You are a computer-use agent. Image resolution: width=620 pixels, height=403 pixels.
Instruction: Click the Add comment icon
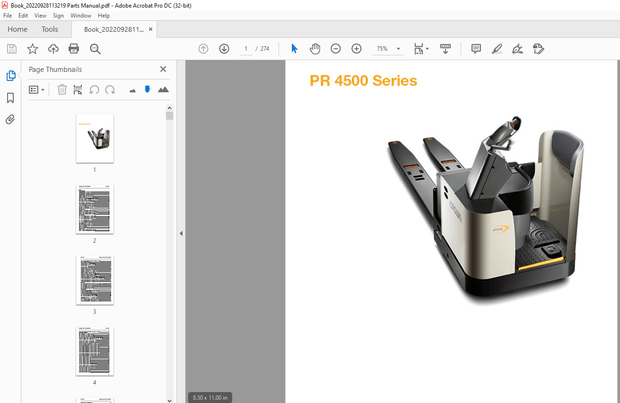pyautogui.click(x=475, y=49)
